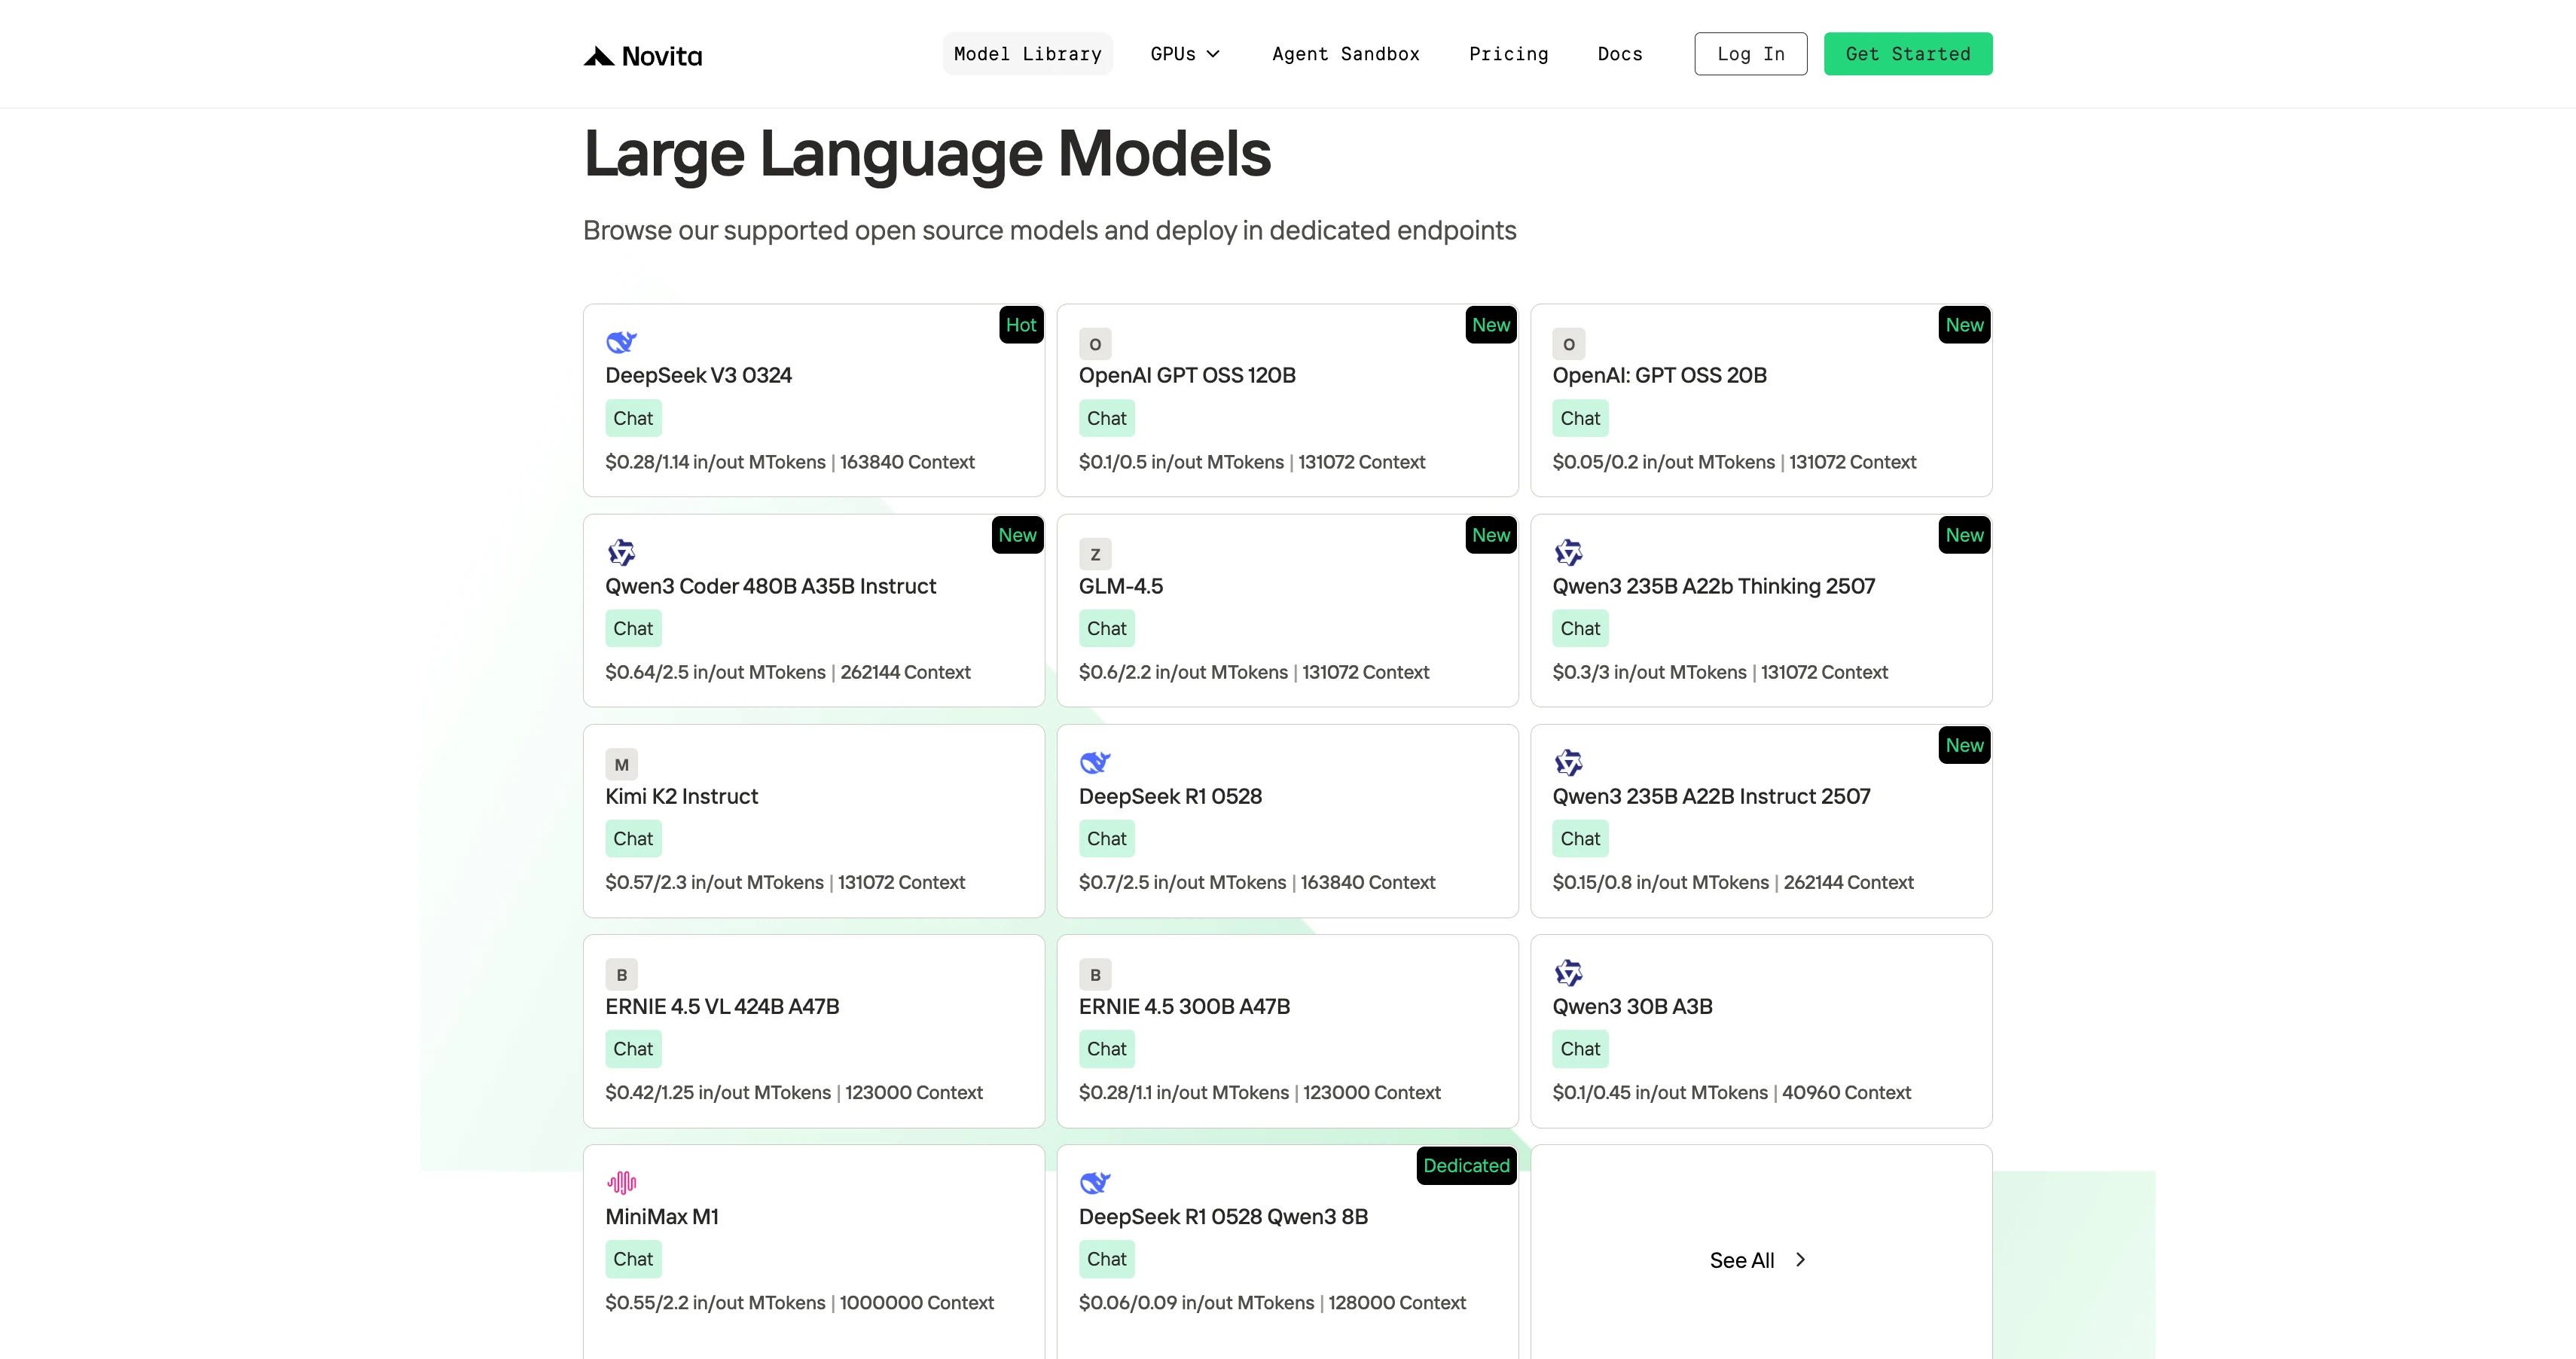Open the MiniMax M1 model title
Screen dimensions: 2576x1359
point(661,1216)
